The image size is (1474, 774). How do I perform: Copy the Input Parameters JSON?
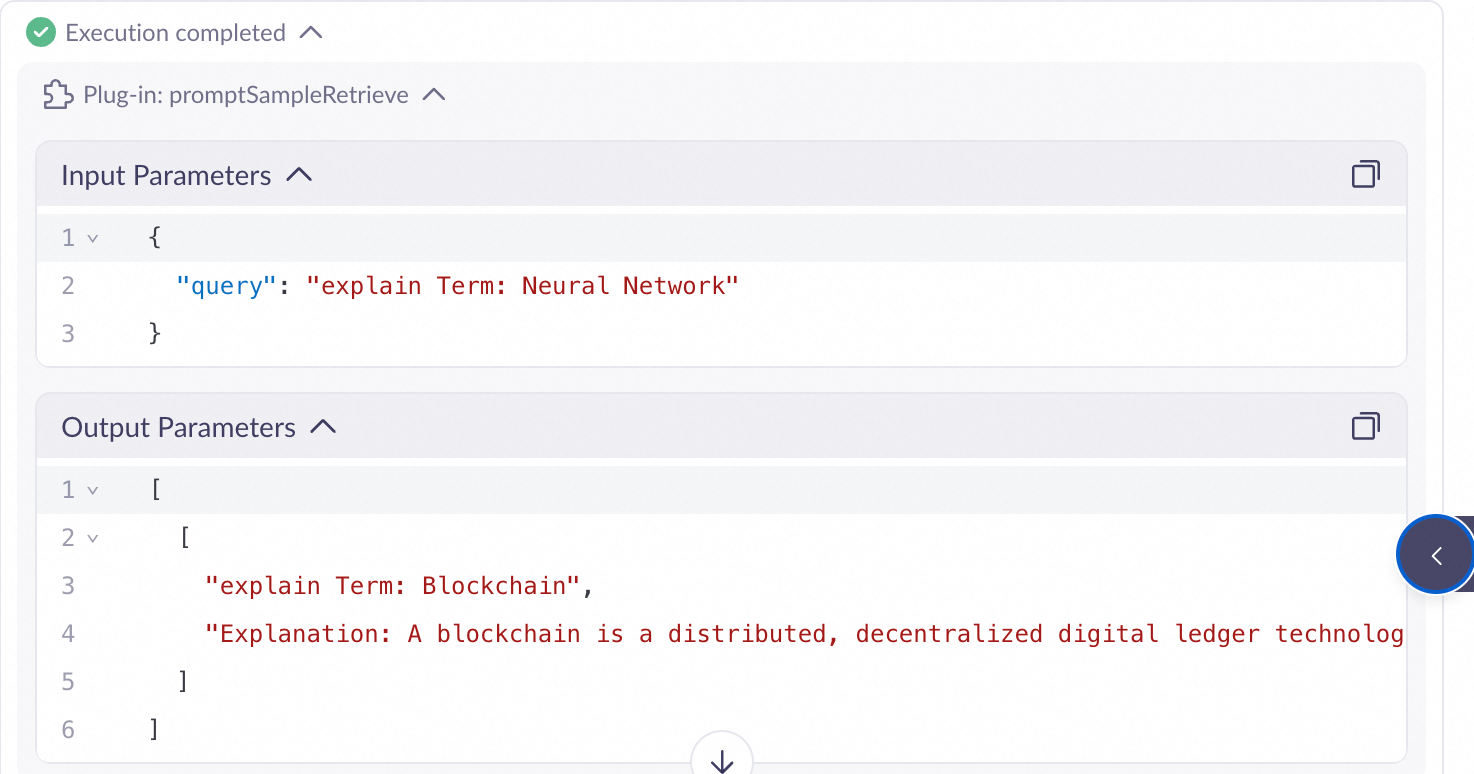(1365, 175)
